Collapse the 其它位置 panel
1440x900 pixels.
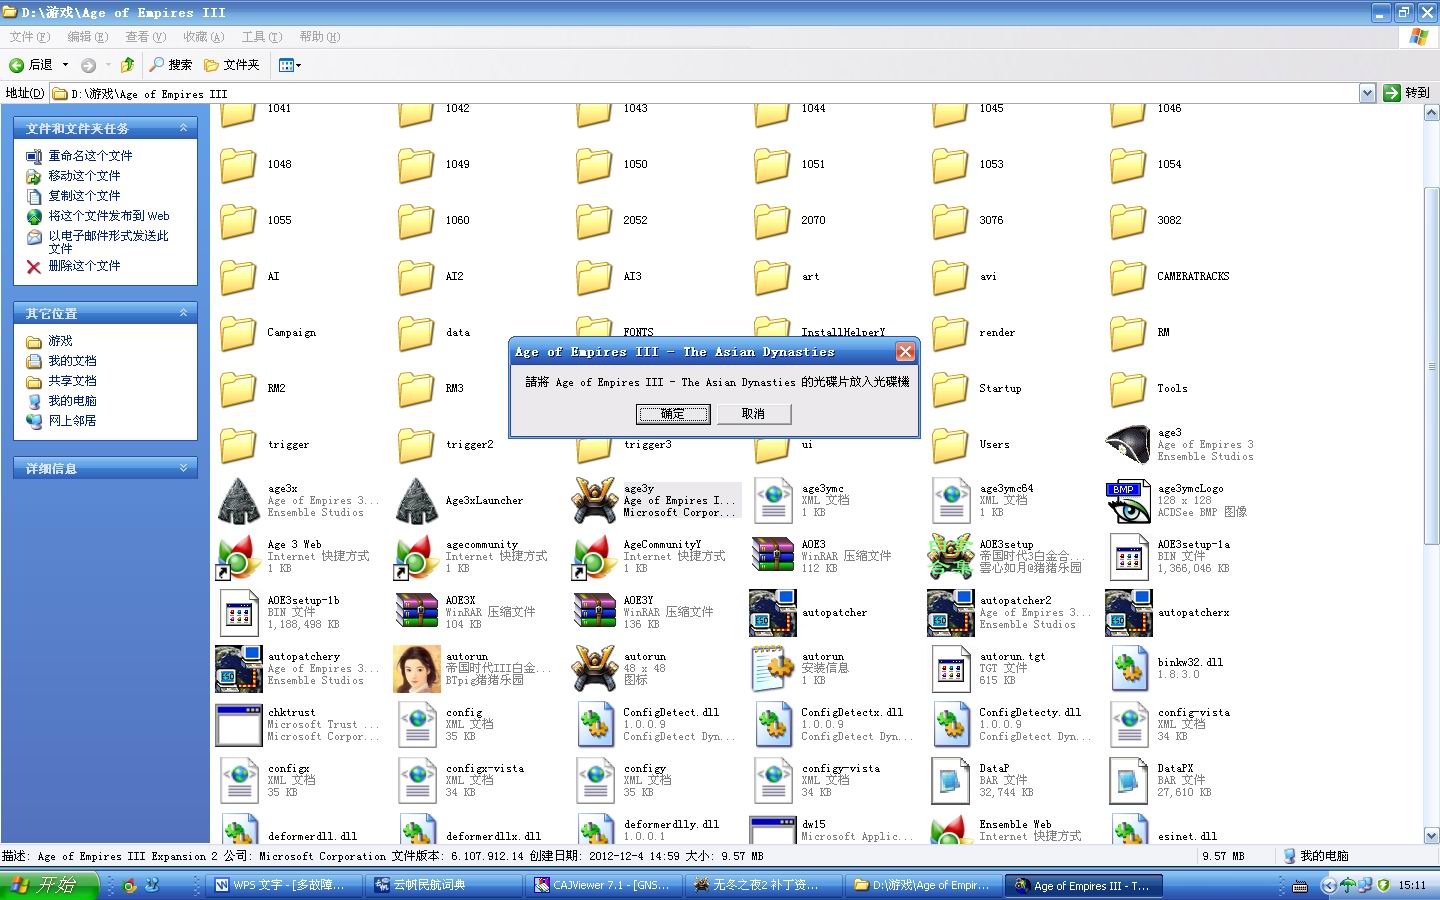183,313
